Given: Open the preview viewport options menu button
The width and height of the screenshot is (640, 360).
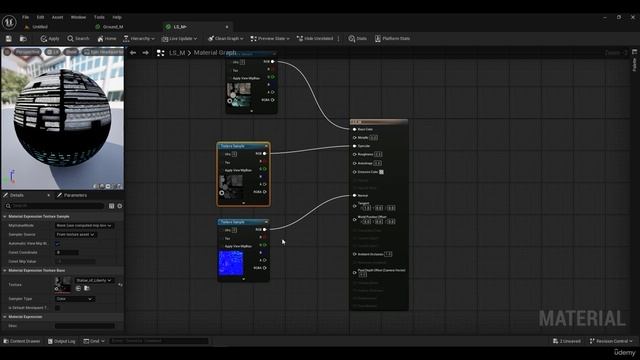Looking at the screenshot, I should pos(7,52).
